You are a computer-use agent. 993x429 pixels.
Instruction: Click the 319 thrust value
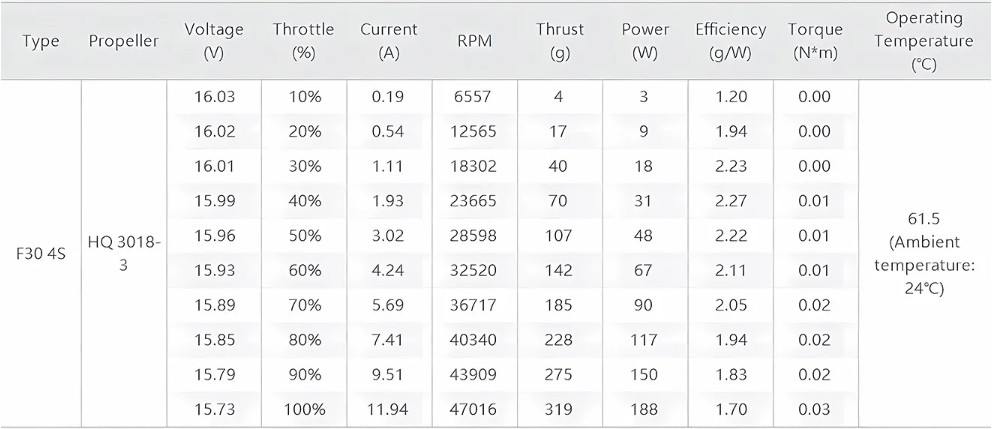point(558,409)
